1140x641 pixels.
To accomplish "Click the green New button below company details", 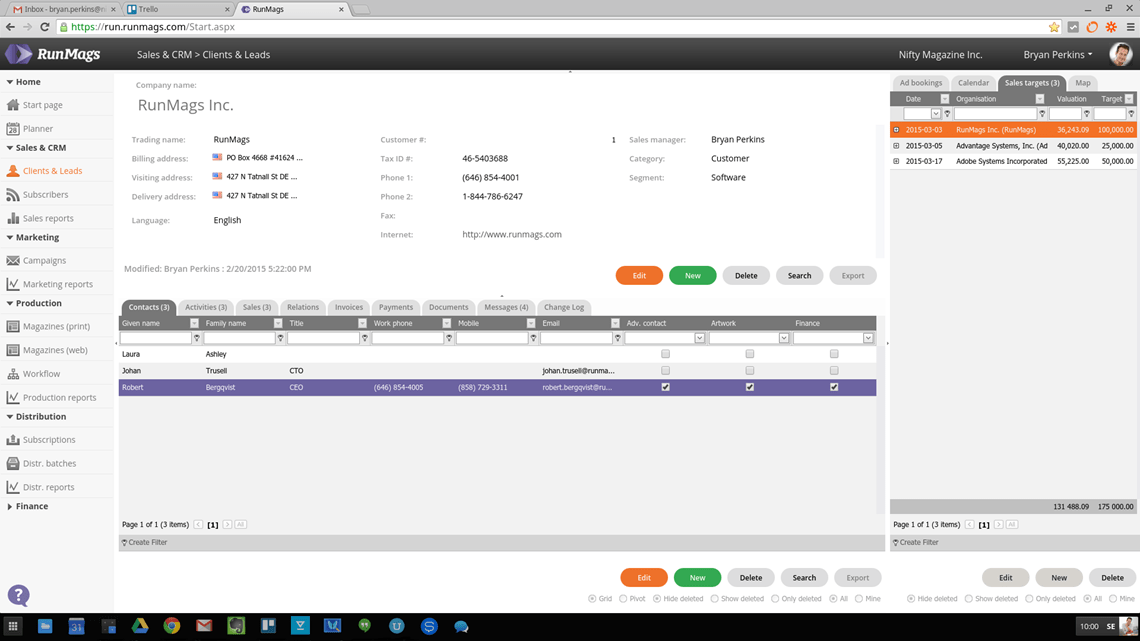I will 692,275.
